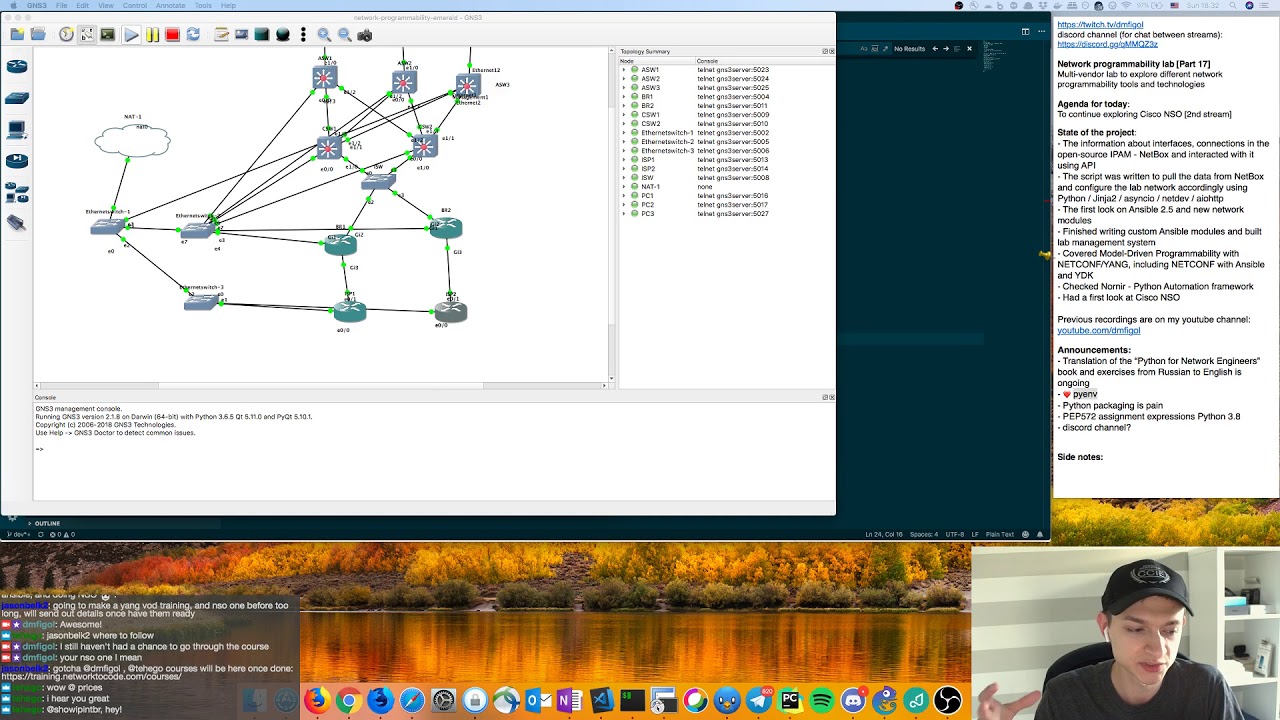Browse switches in the device sidebar
Image resolution: width=1280 pixels, height=720 pixels.
(17, 98)
